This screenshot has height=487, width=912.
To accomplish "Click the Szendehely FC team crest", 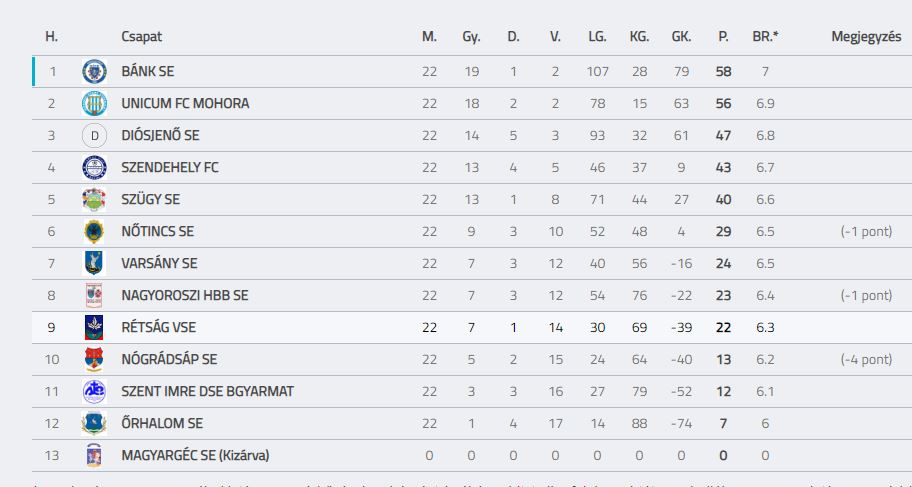I will point(94,168).
